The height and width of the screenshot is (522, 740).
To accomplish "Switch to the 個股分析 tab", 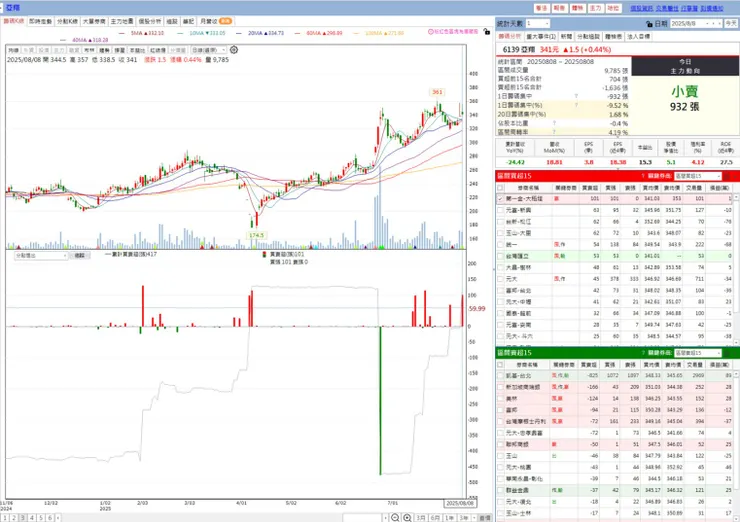I will tap(150, 21).
